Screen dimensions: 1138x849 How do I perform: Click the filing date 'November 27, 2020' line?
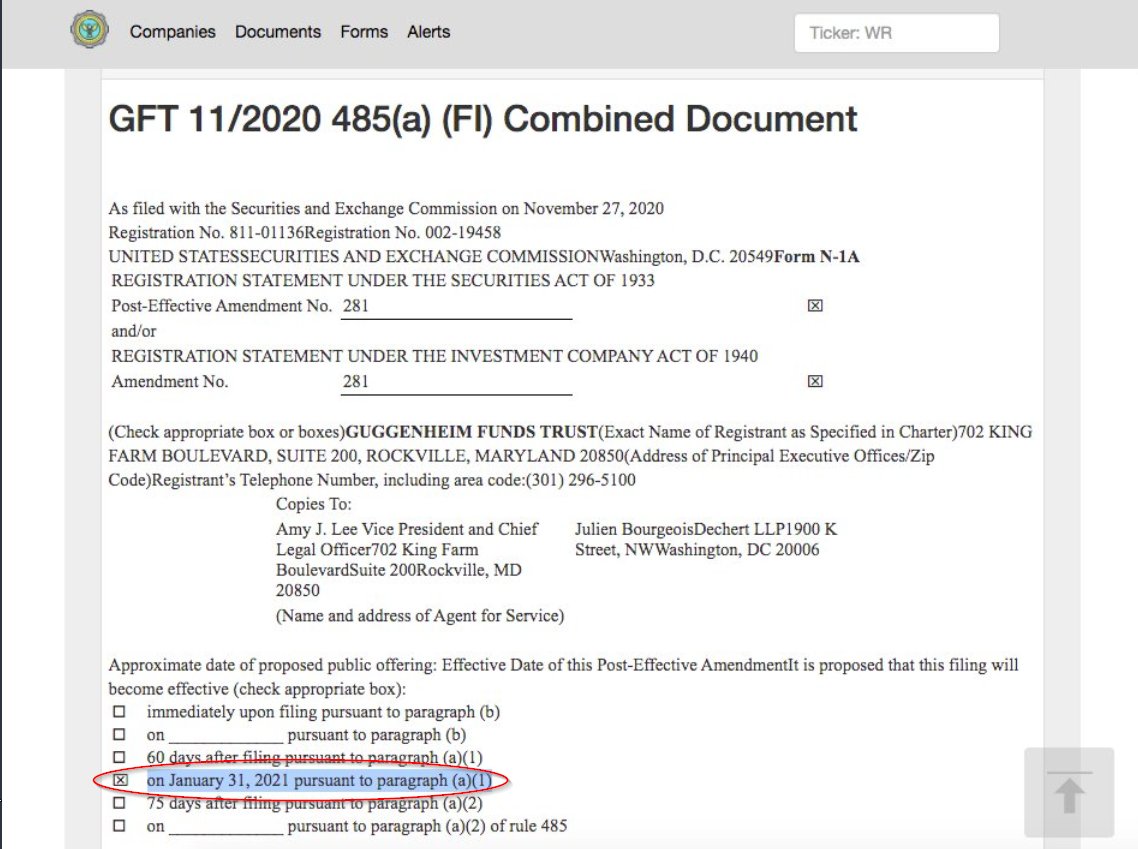click(386, 208)
